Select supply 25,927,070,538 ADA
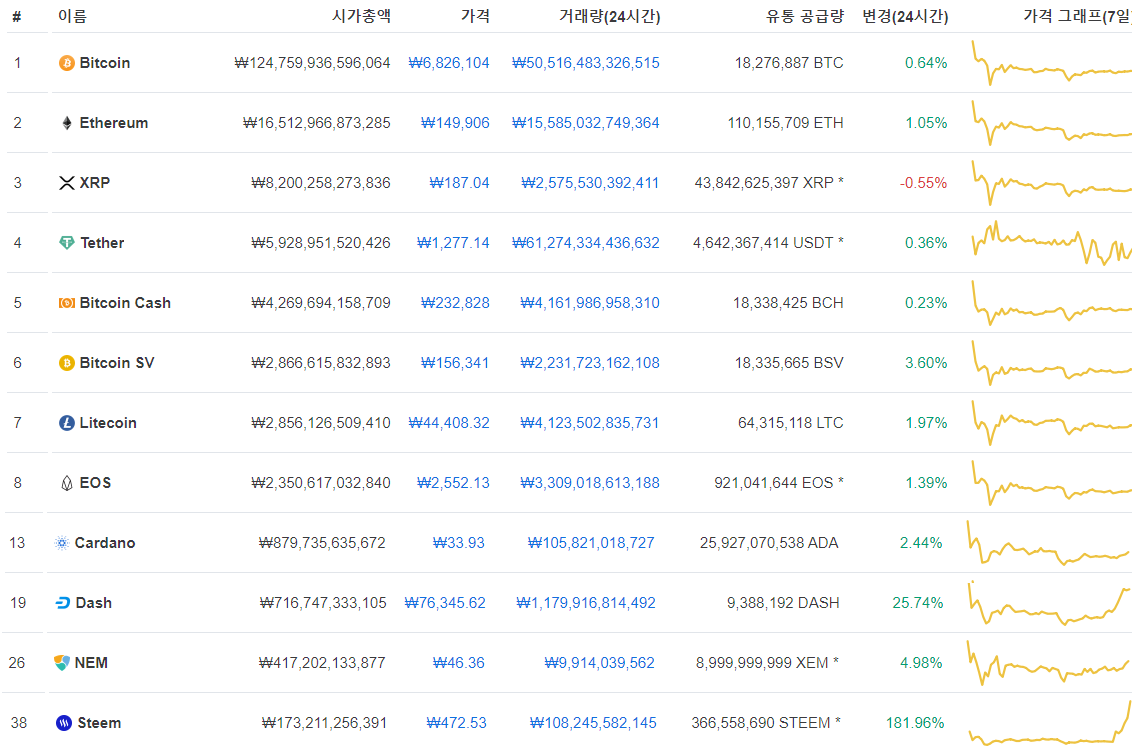 [769, 542]
